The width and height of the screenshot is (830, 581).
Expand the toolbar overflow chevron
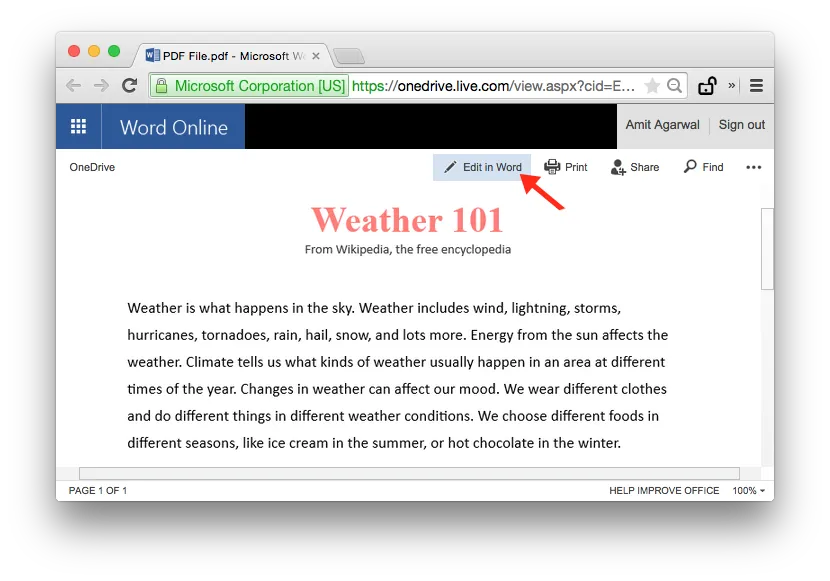(733, 85)
